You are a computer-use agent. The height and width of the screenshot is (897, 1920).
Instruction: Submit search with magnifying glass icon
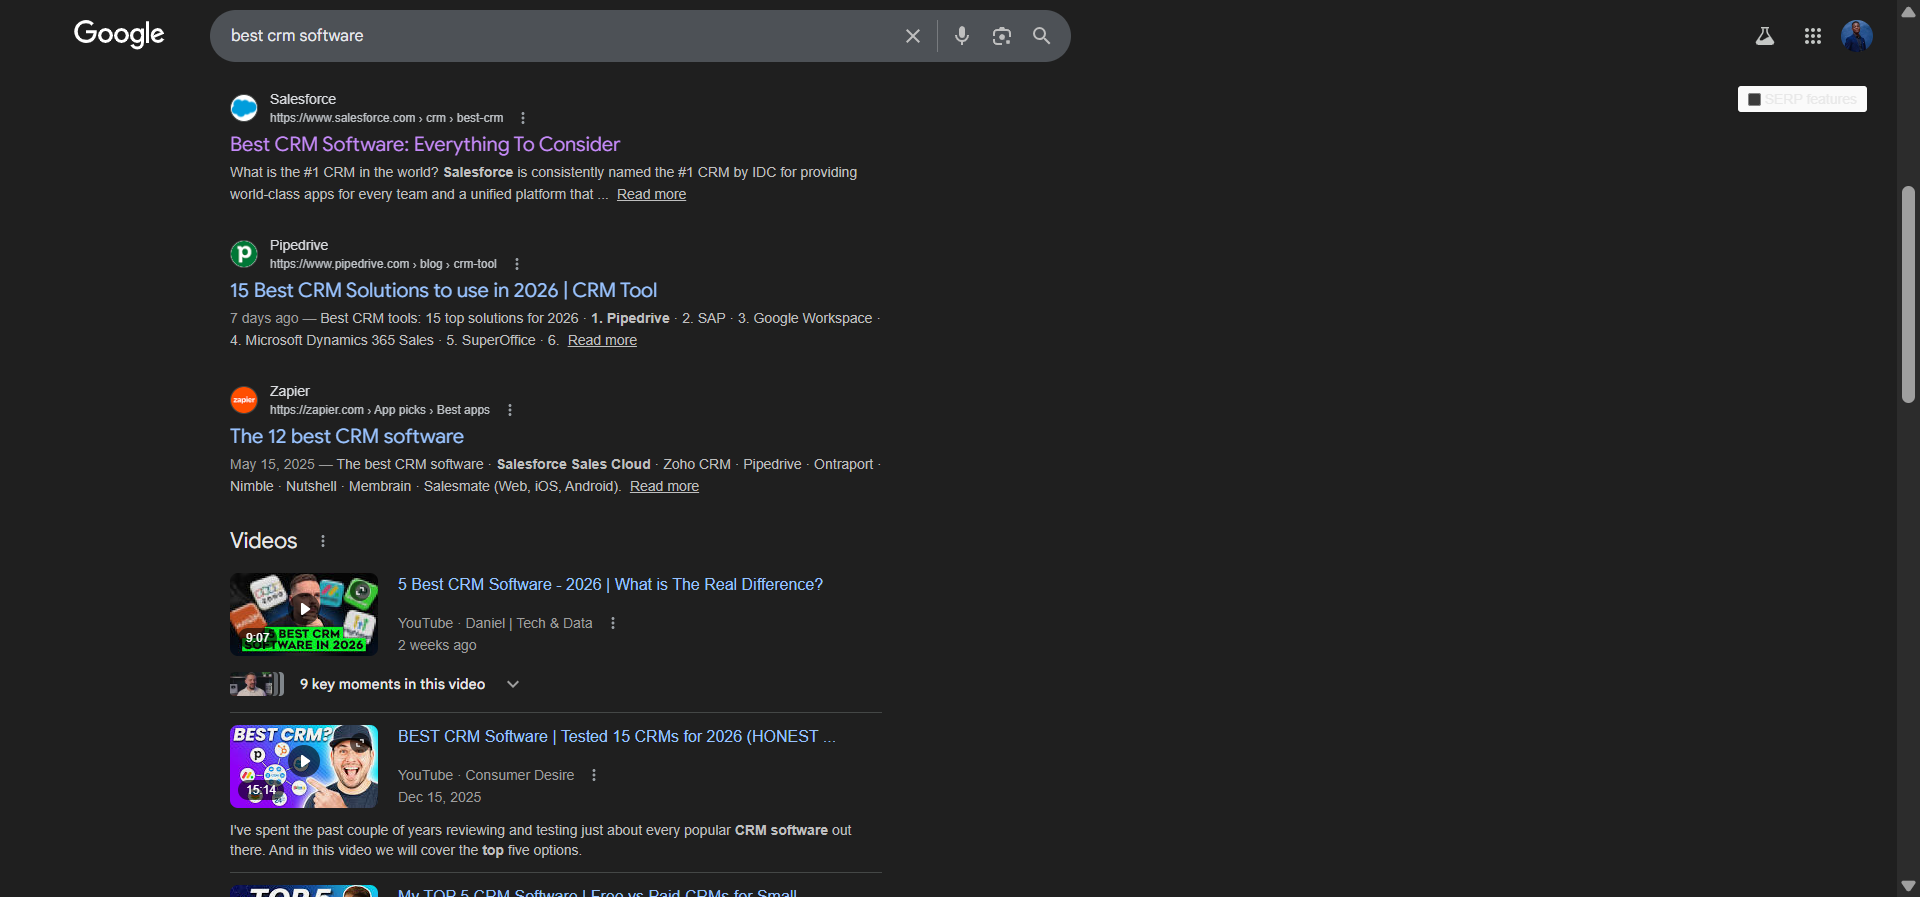tap(1042, 36)
